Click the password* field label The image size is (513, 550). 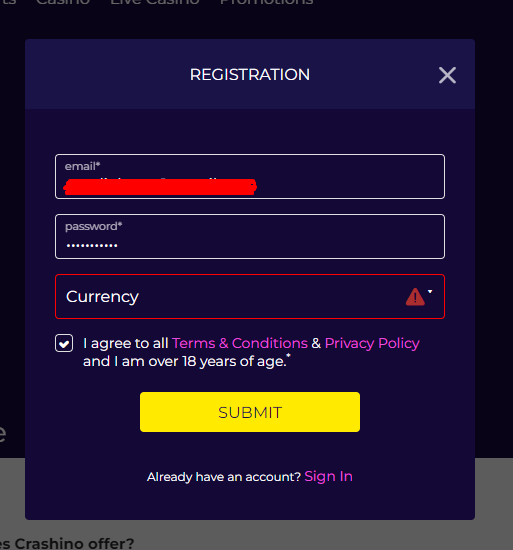94,226
